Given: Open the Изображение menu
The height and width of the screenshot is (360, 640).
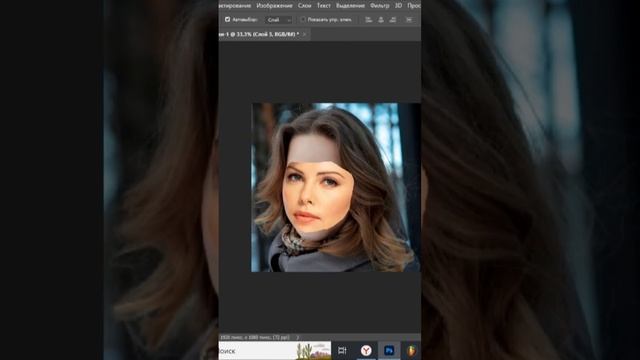Looking at the screenshot, I should click(x=274, y=6).
